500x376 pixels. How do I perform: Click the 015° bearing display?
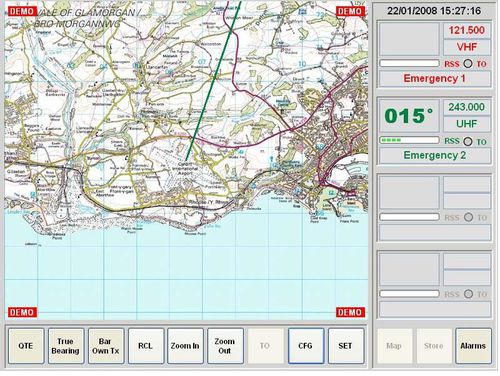tap(409, 116)
